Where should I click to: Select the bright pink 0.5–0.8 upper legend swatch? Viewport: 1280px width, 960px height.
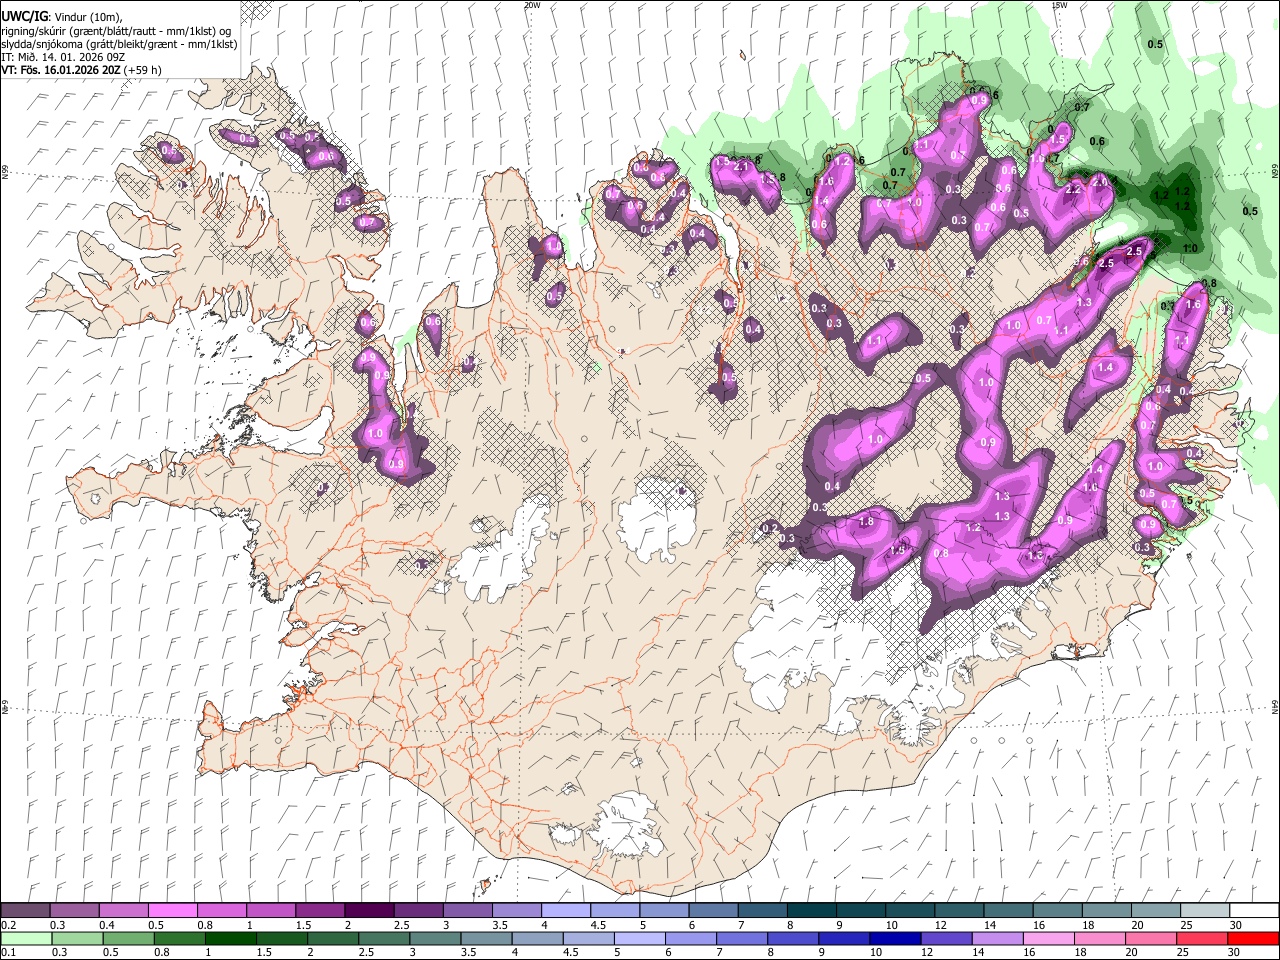[172, 911]
